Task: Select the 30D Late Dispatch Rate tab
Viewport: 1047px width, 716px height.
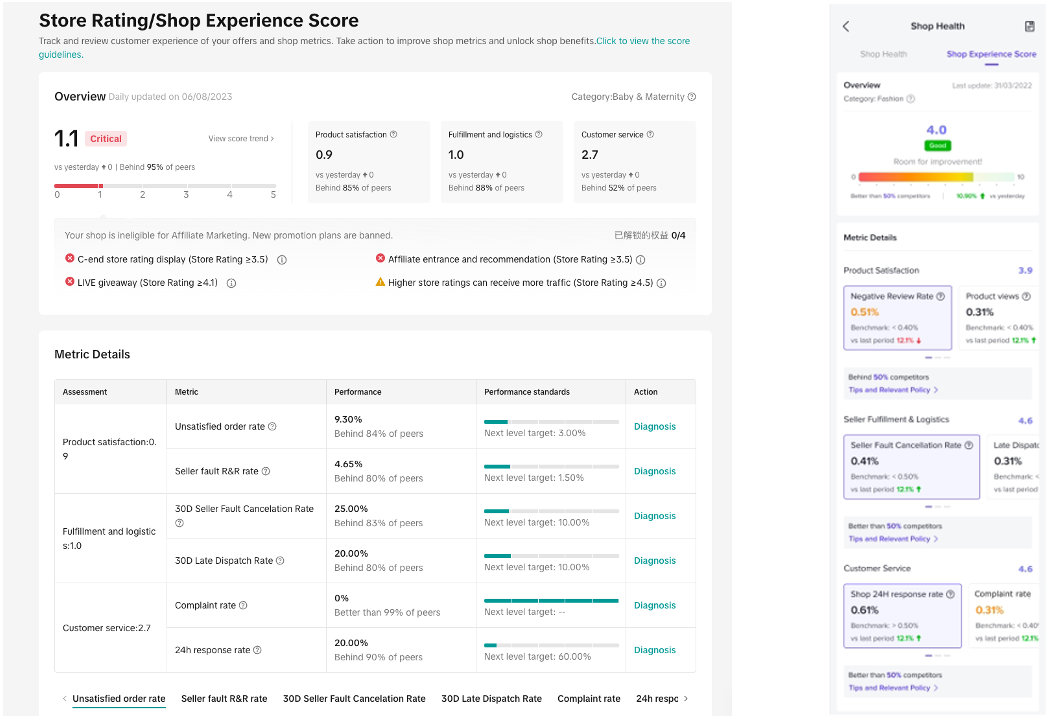Action: (x=491, y=699)
